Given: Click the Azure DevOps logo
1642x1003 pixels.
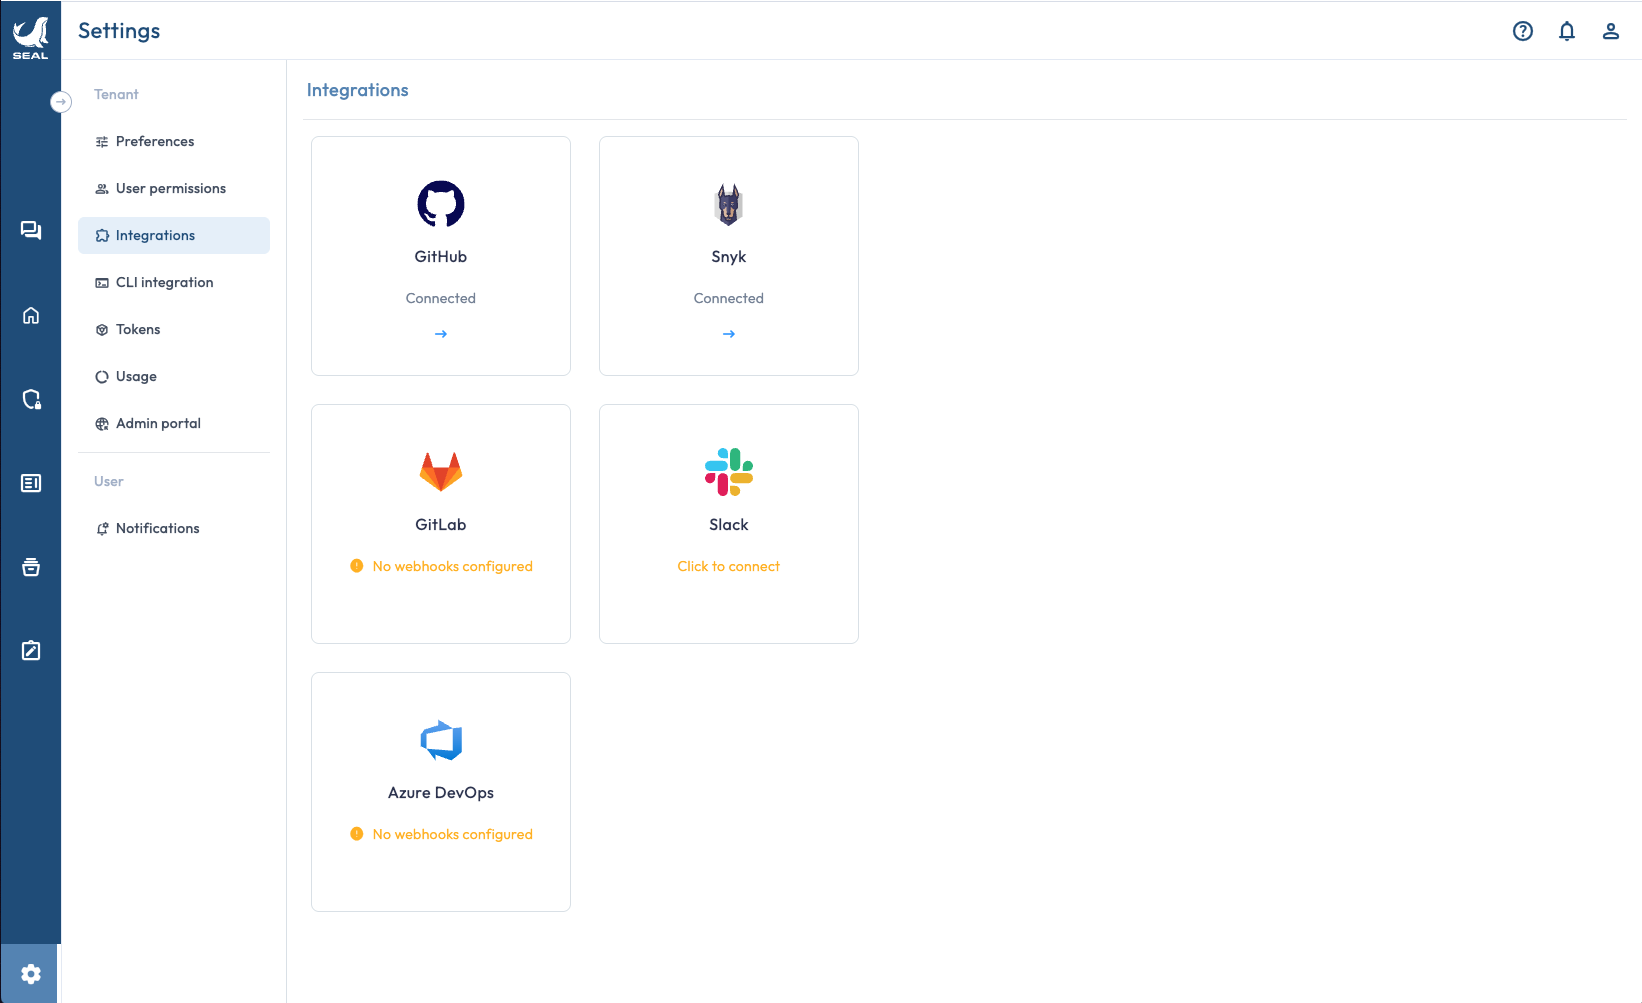Looking at the screenshot, I should pos(441,740).
